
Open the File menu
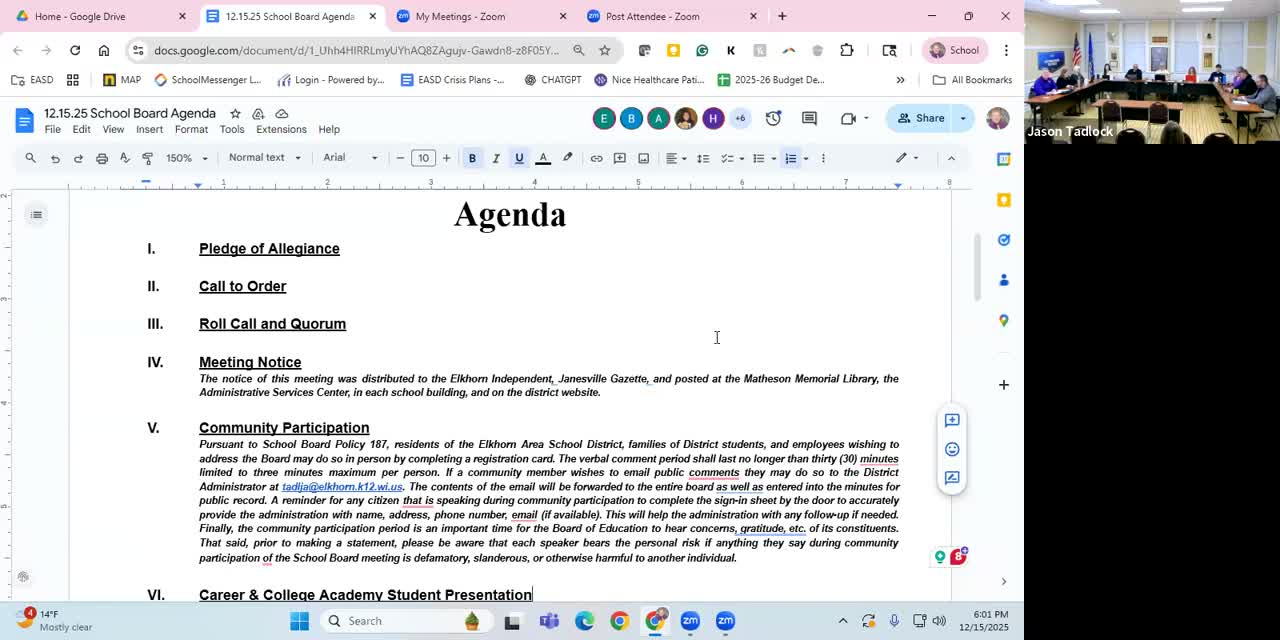[52, 129]
